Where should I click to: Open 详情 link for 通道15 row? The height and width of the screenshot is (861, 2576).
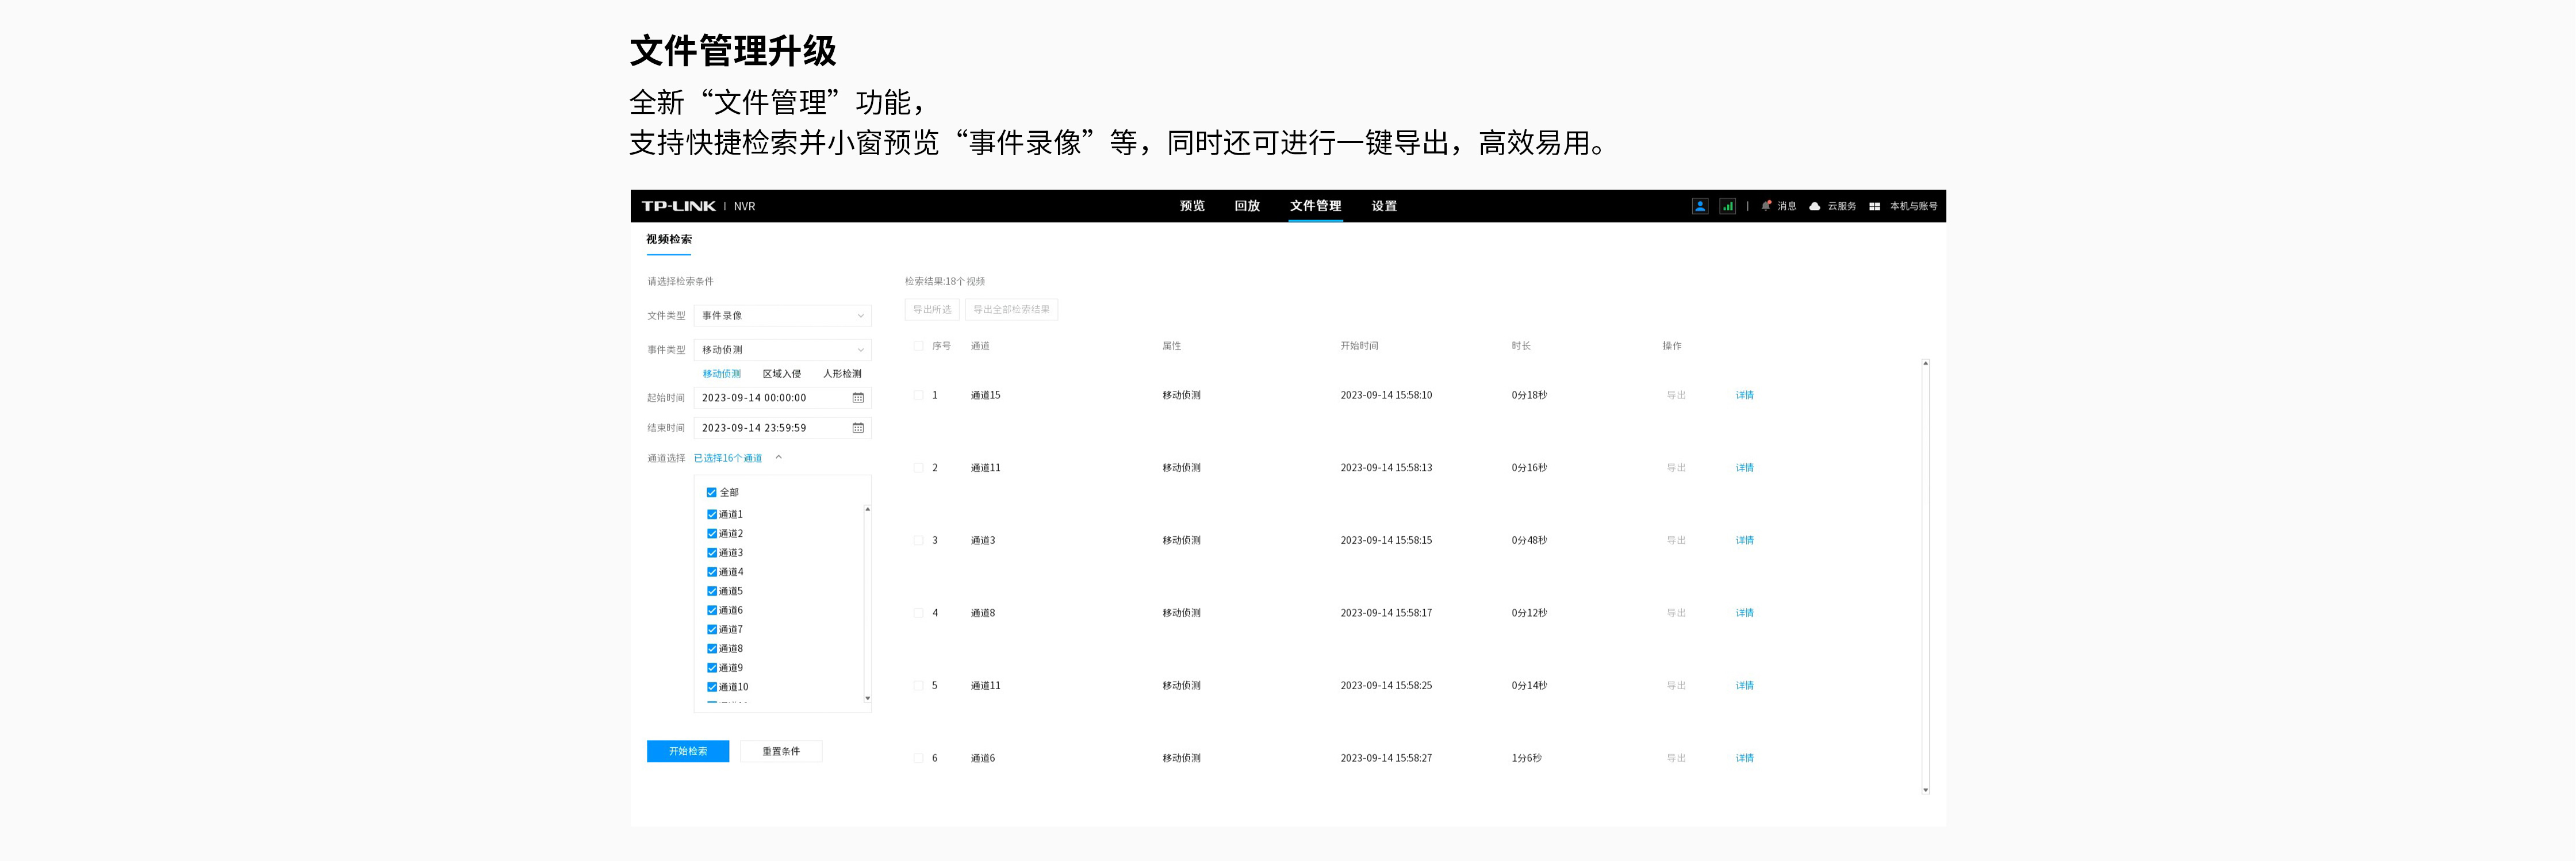click(x=1744, y=395)
